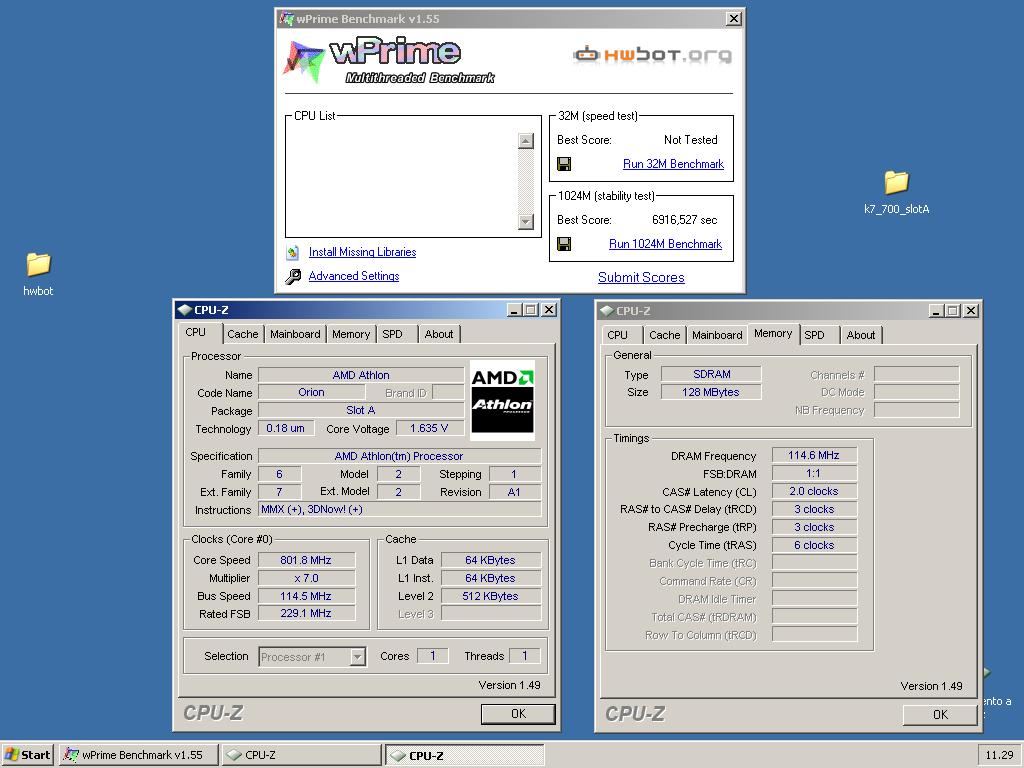Click the wPrime title bar icon
The height and width of the screenshot is (768, 1024).
tap(286, 18)
